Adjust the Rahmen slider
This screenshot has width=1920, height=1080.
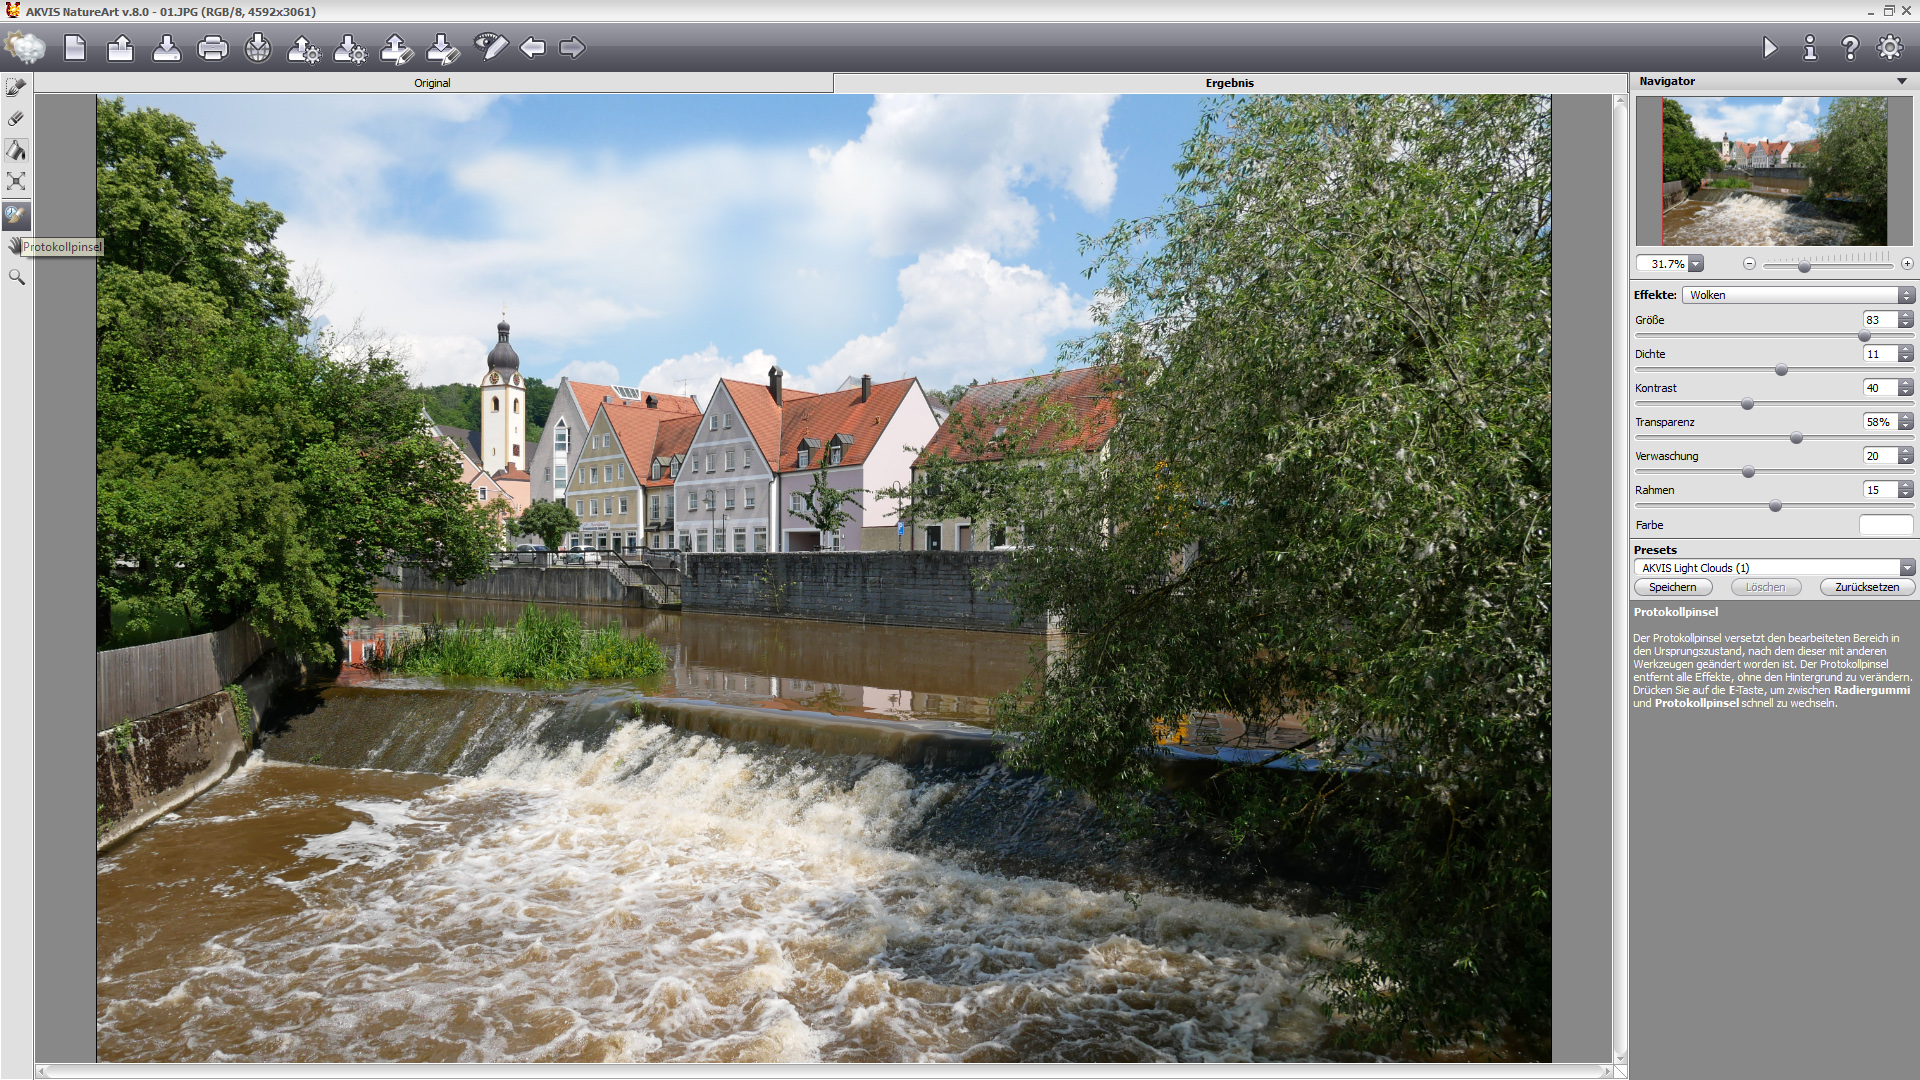click(1774, 506)
